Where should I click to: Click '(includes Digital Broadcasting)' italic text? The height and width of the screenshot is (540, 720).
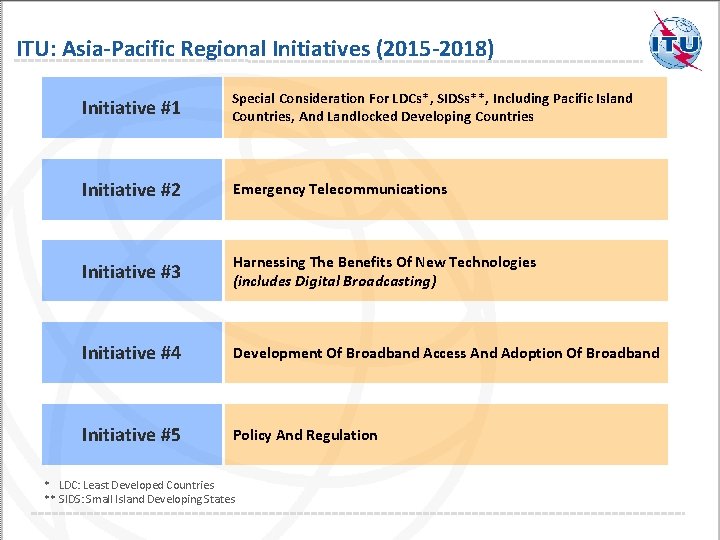pyautogui.click(x=334, y=281)
